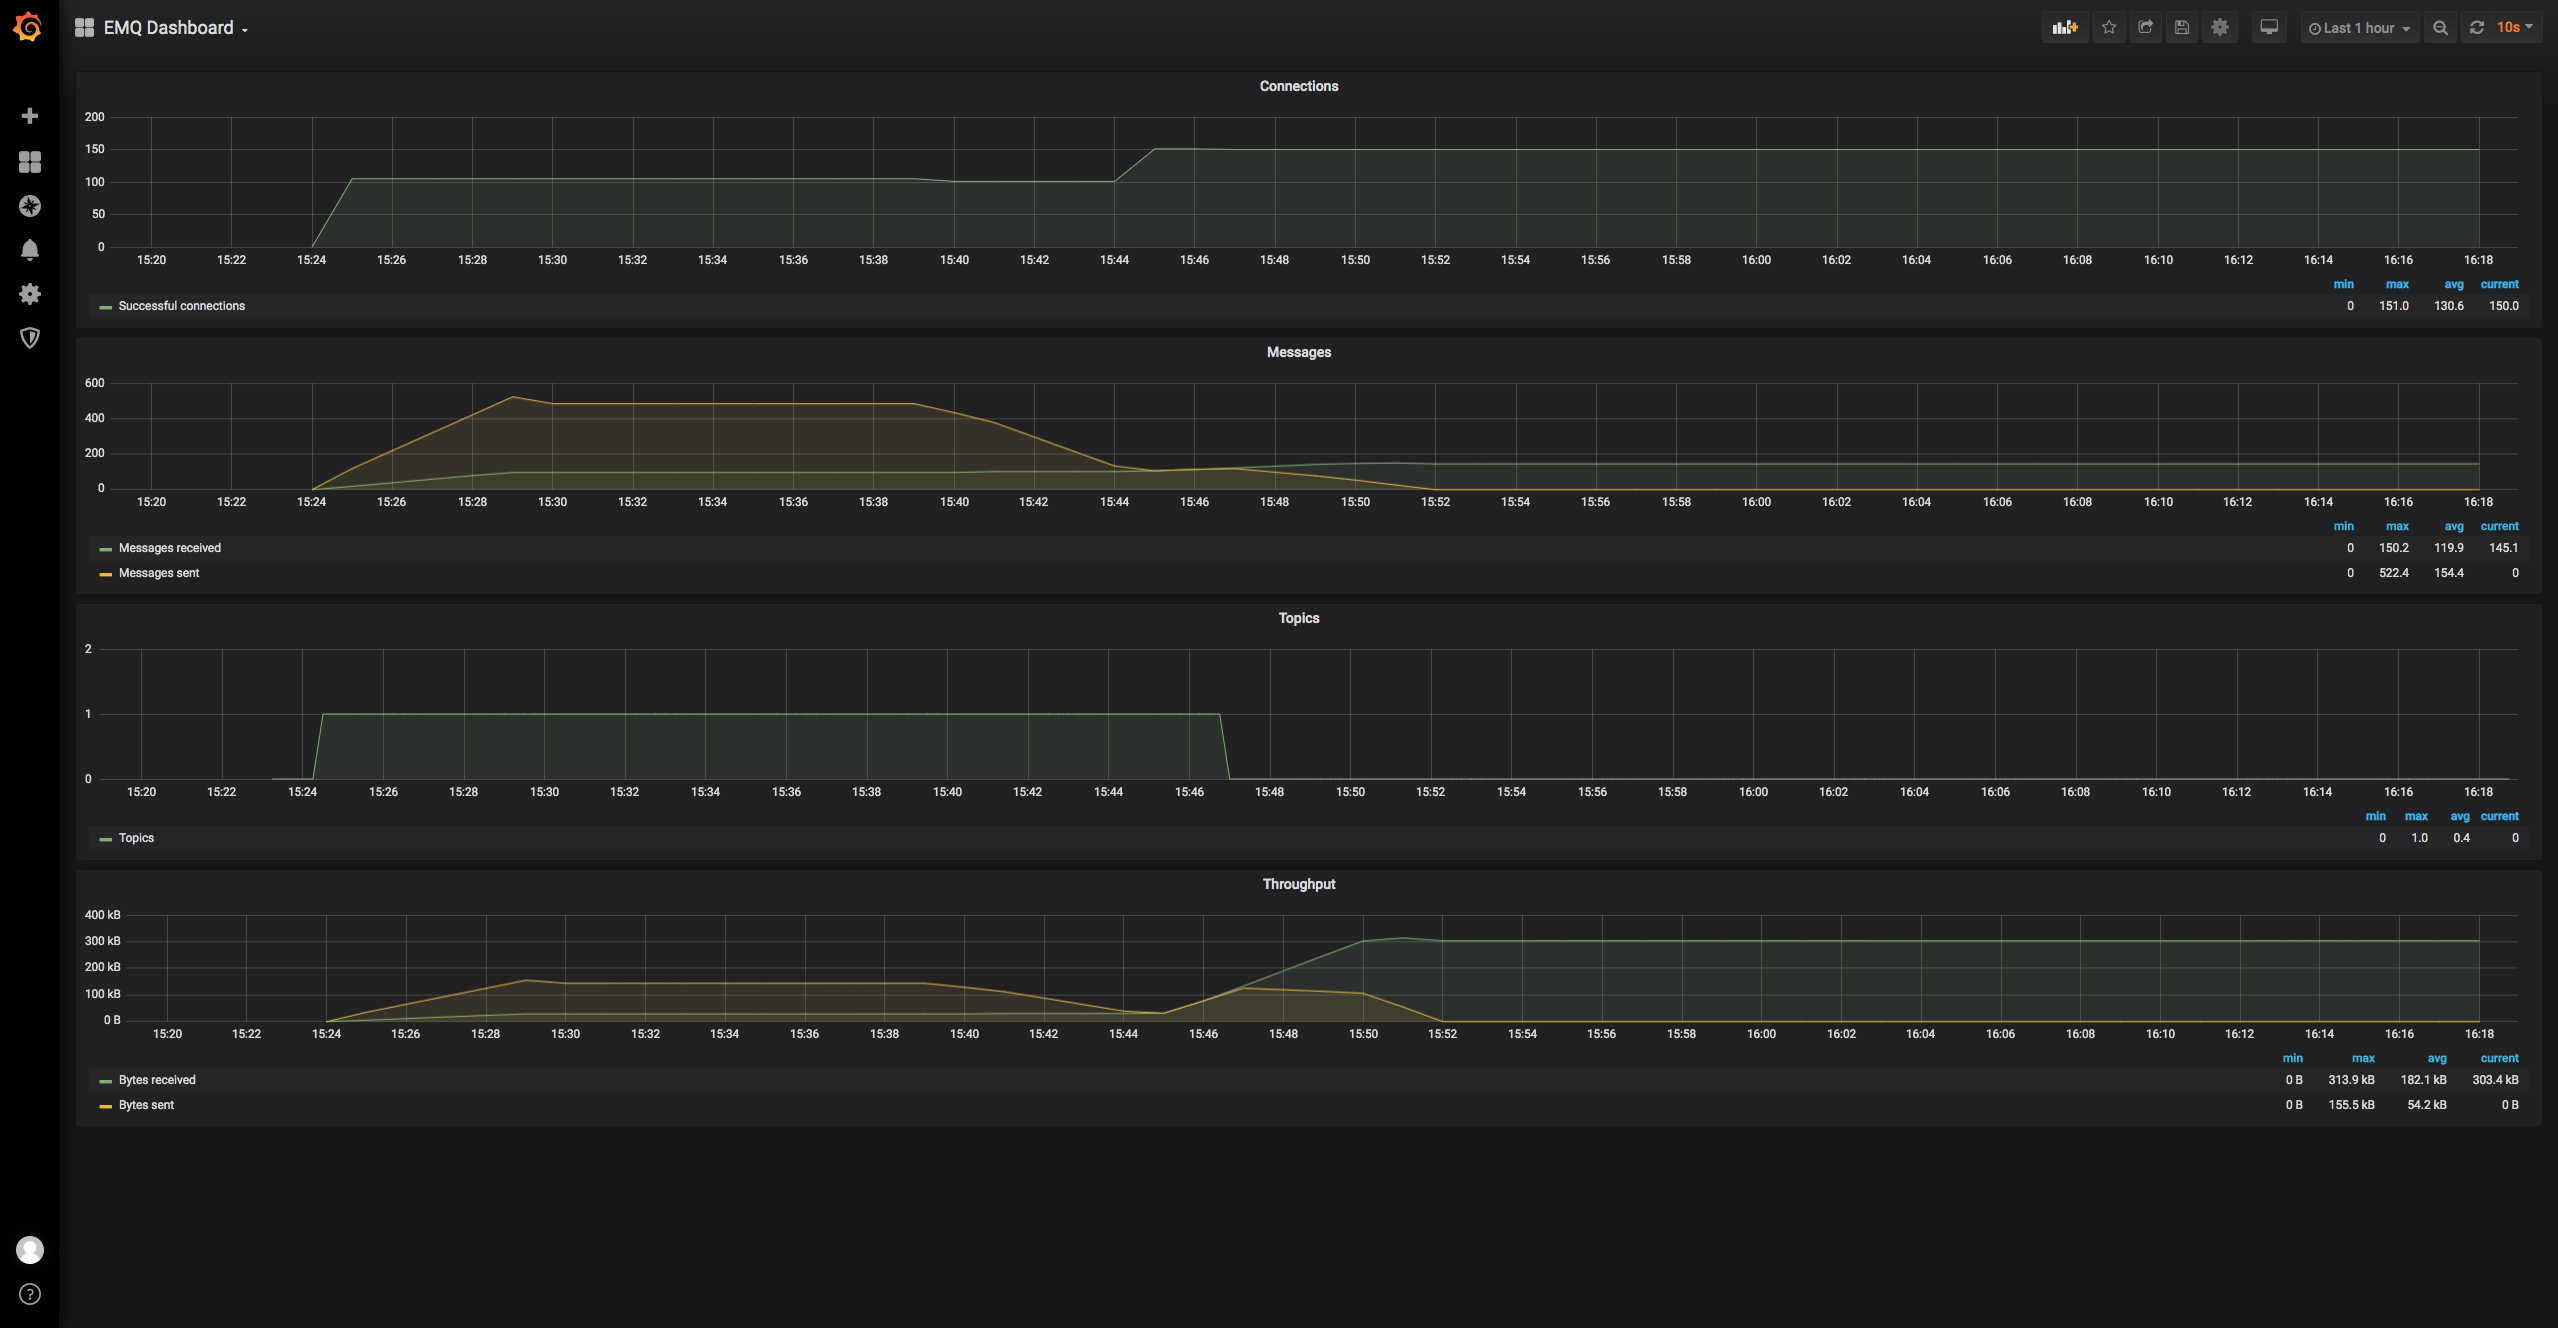Click the star/favorites icon
This screenshot has width=2558, height=1328.
pos(2106,27)
